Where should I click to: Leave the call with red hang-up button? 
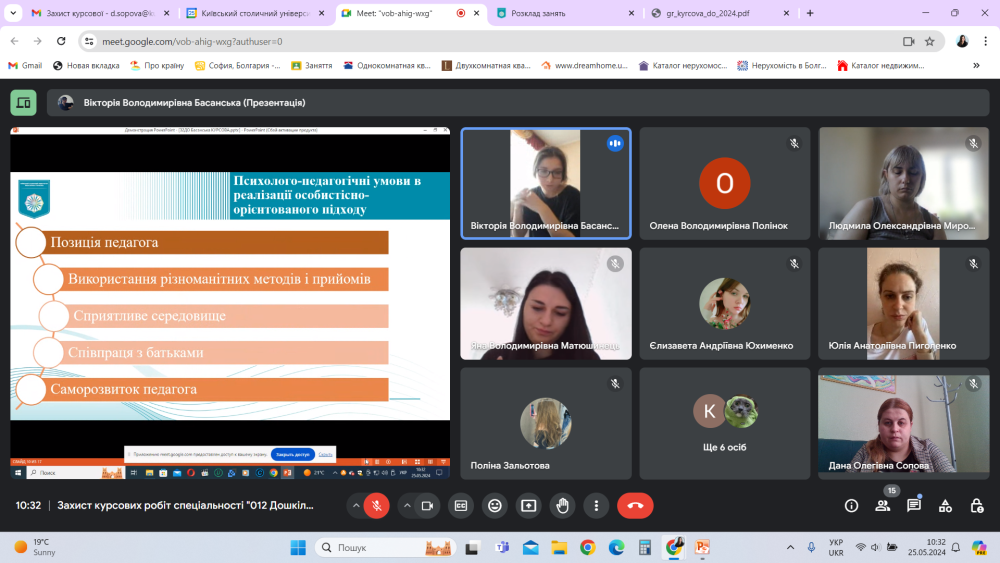coord(635,506)
